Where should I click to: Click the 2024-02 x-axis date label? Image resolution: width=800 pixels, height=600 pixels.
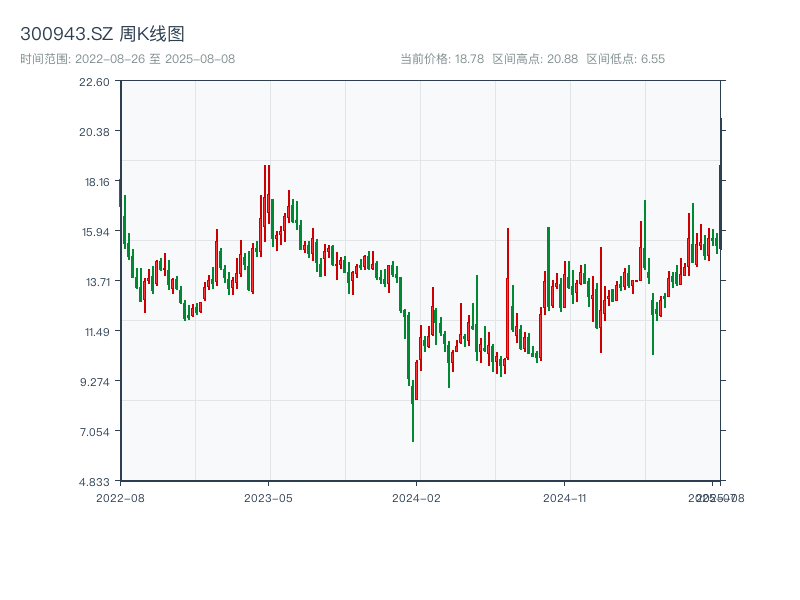pos(417,497)
